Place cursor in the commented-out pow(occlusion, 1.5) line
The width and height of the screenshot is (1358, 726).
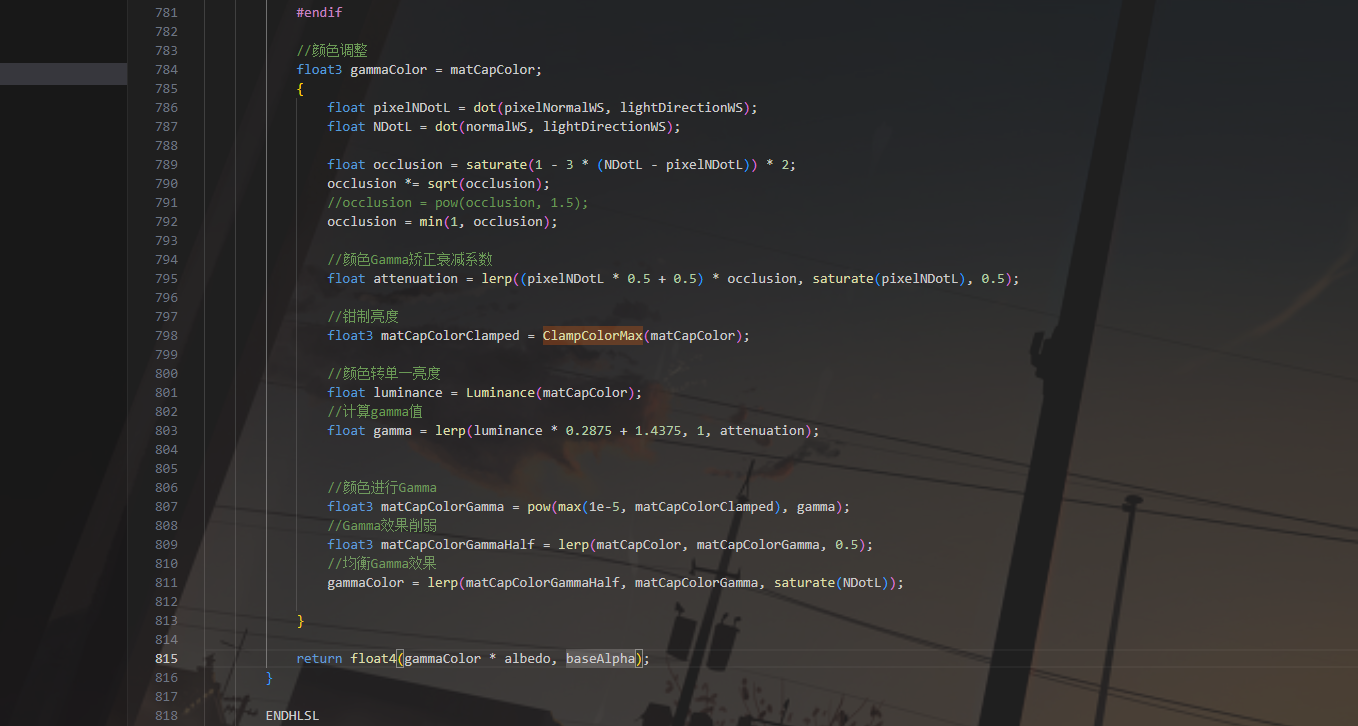(457, 203)
